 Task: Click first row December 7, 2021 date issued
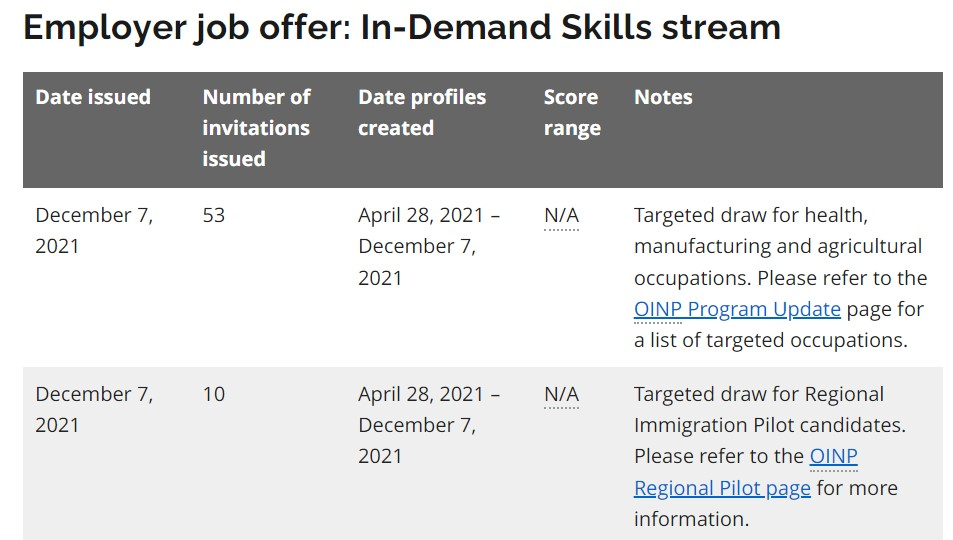(94, 231)
